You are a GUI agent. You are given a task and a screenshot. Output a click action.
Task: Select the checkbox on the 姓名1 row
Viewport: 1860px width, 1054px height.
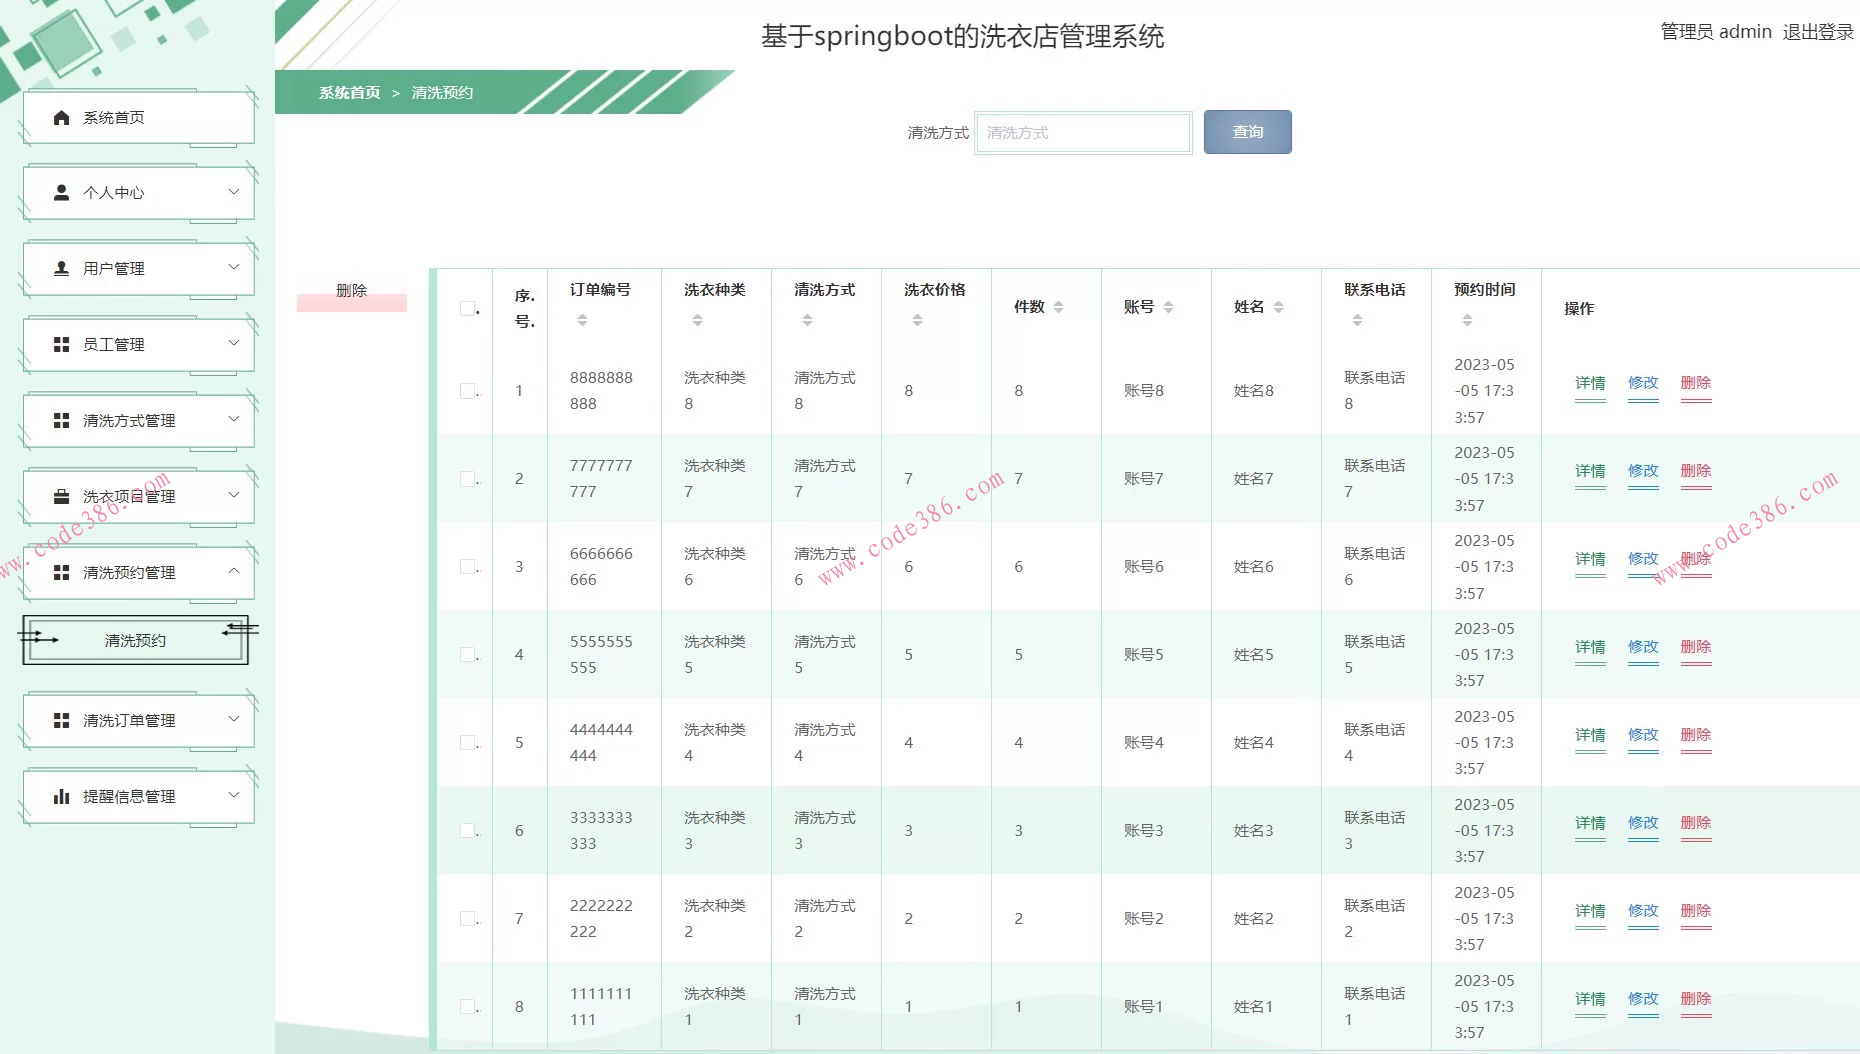[x=466, y=1006]
